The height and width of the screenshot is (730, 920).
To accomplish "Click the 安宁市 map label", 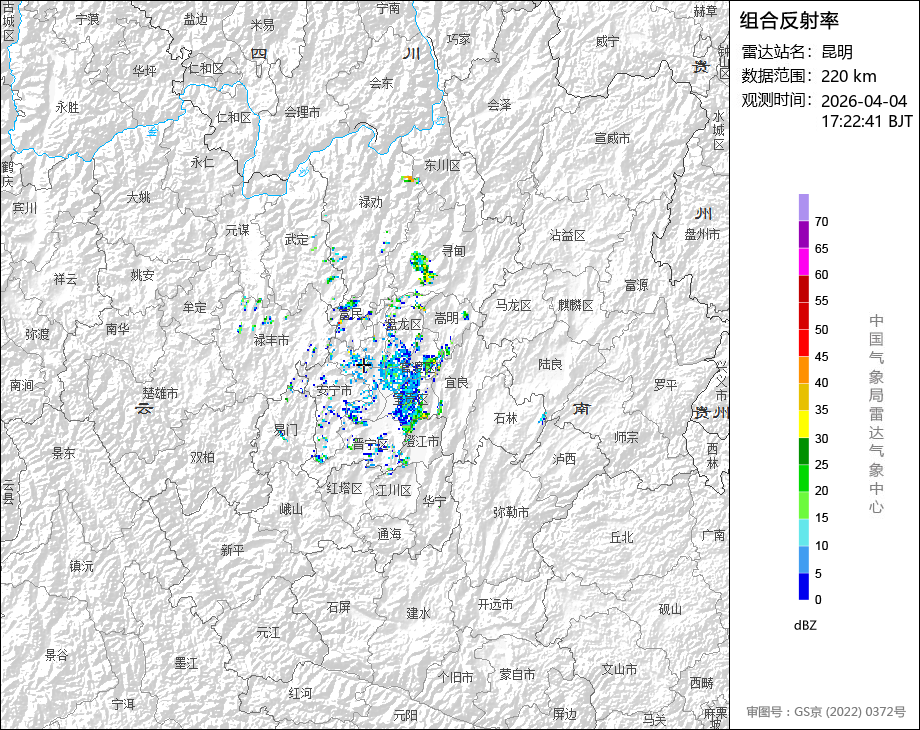I will (x=334, y=390).
